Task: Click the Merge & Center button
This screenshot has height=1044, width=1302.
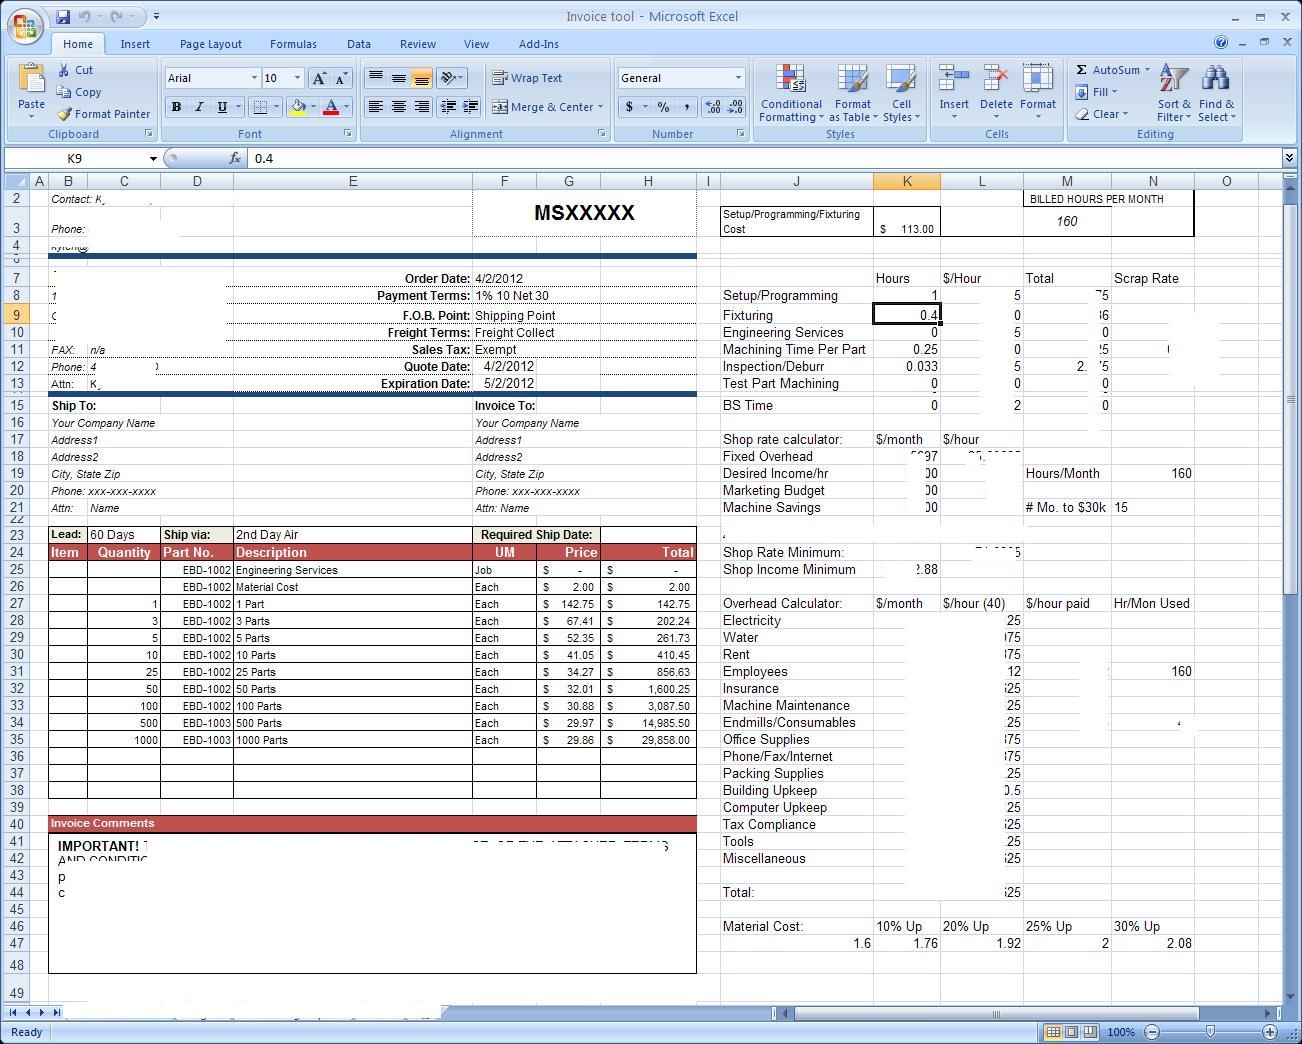Action: coord(543,107)
